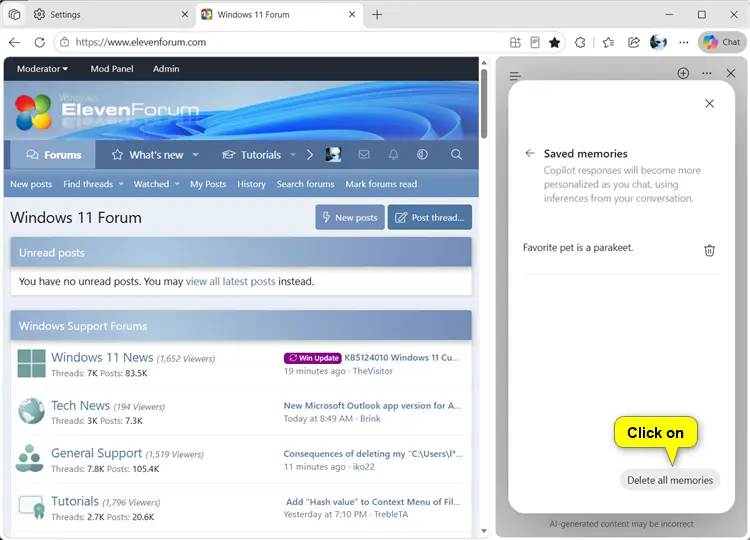Open tab actions menu icon

[14, 14]
